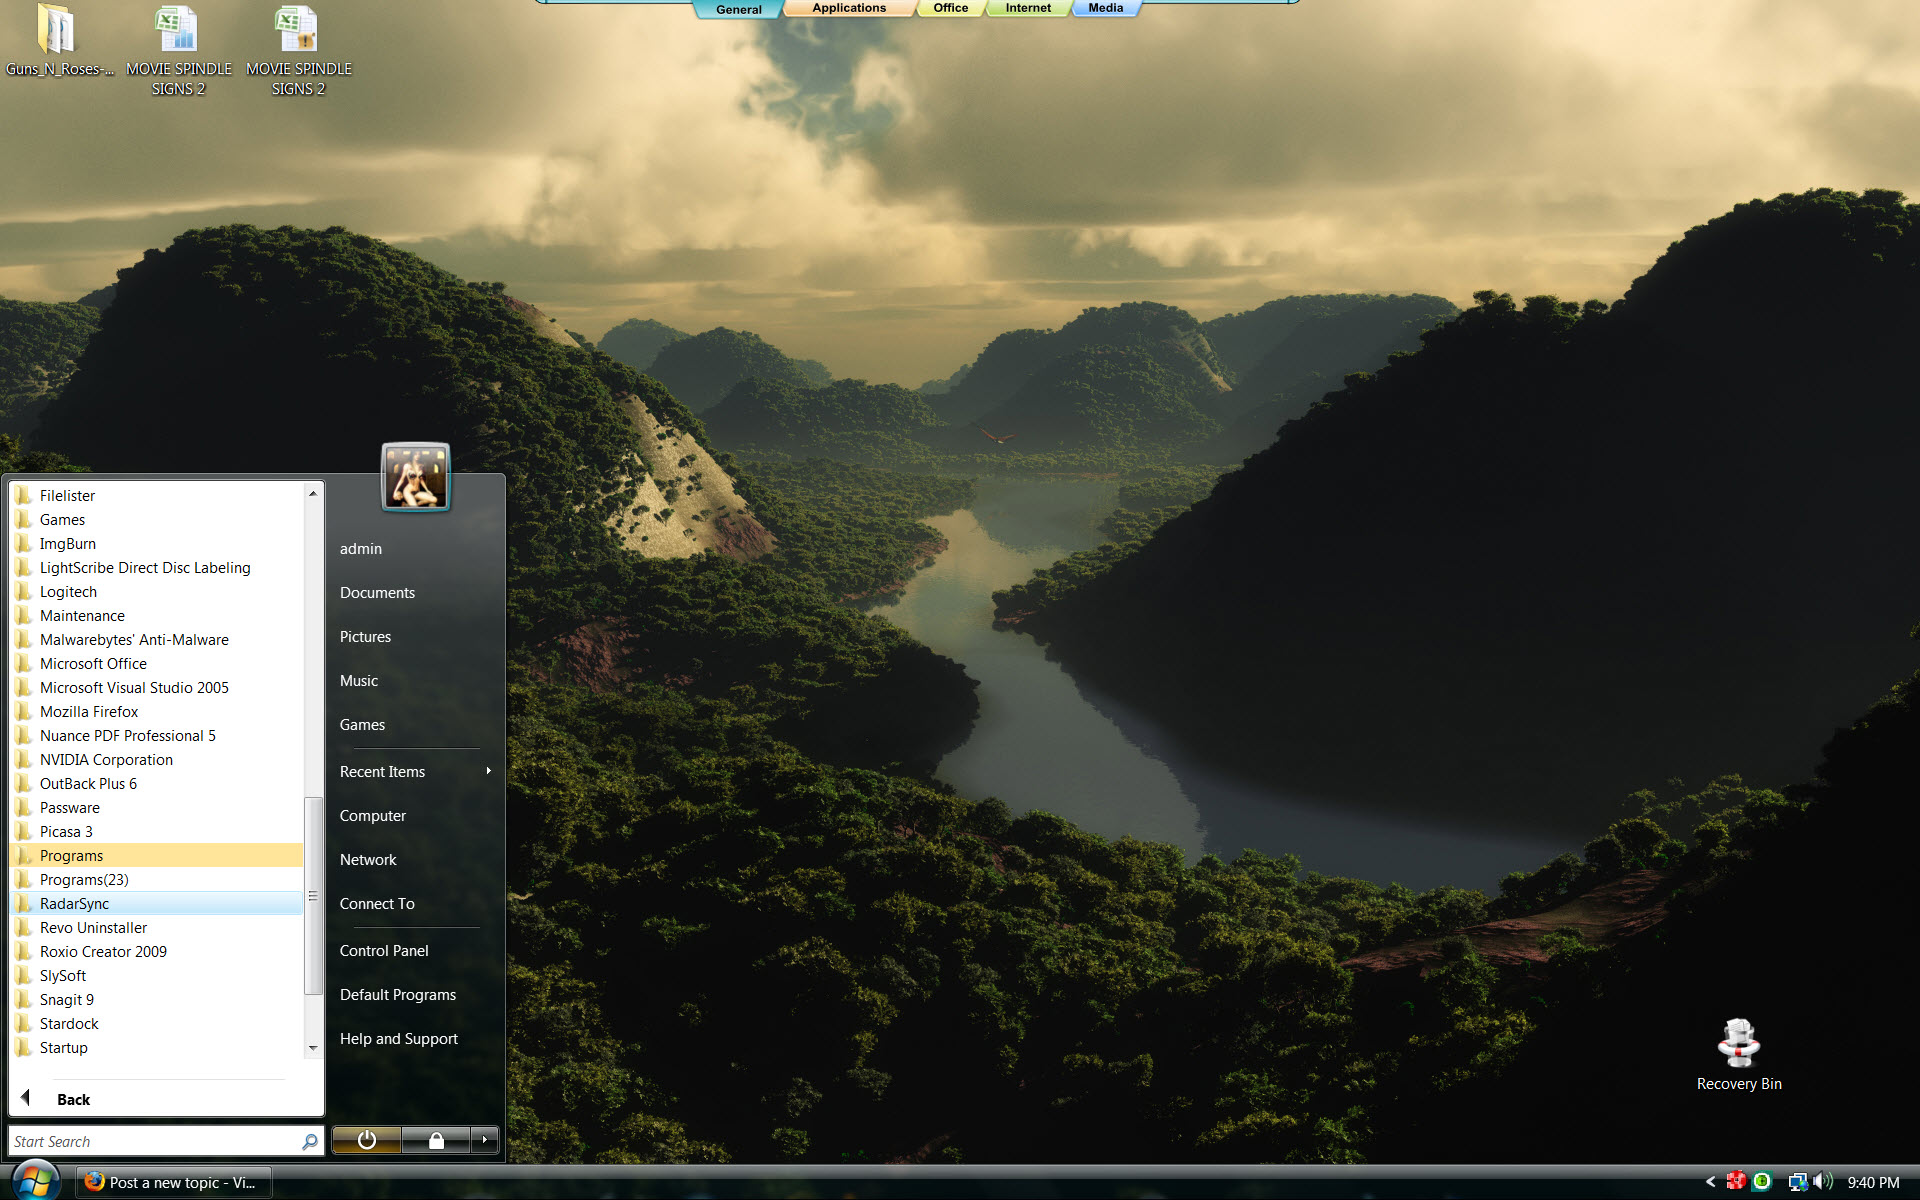Click the user account picture

(415, 477)
